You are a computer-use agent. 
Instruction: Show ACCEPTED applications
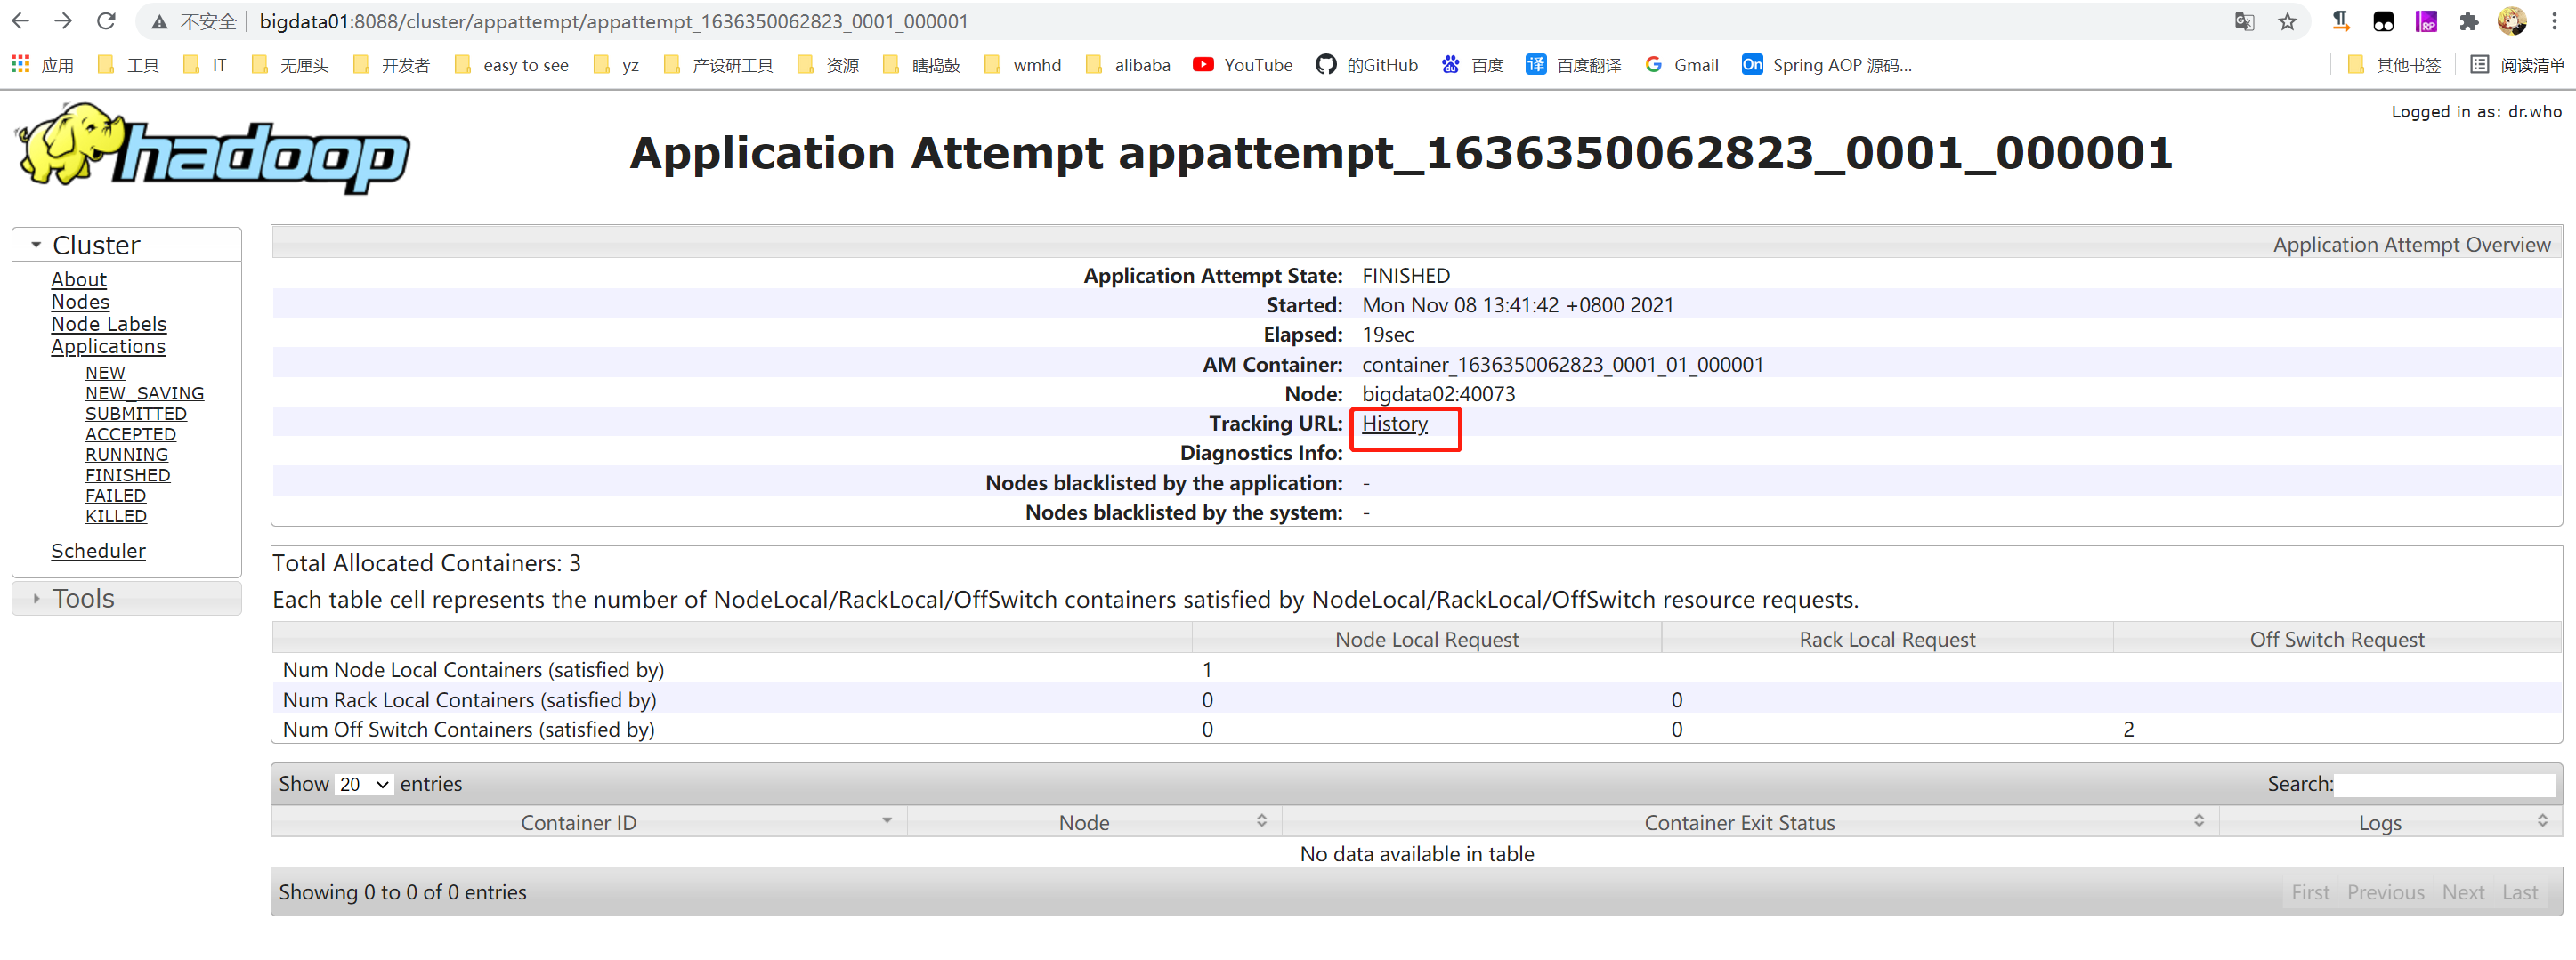click(131, 434)
